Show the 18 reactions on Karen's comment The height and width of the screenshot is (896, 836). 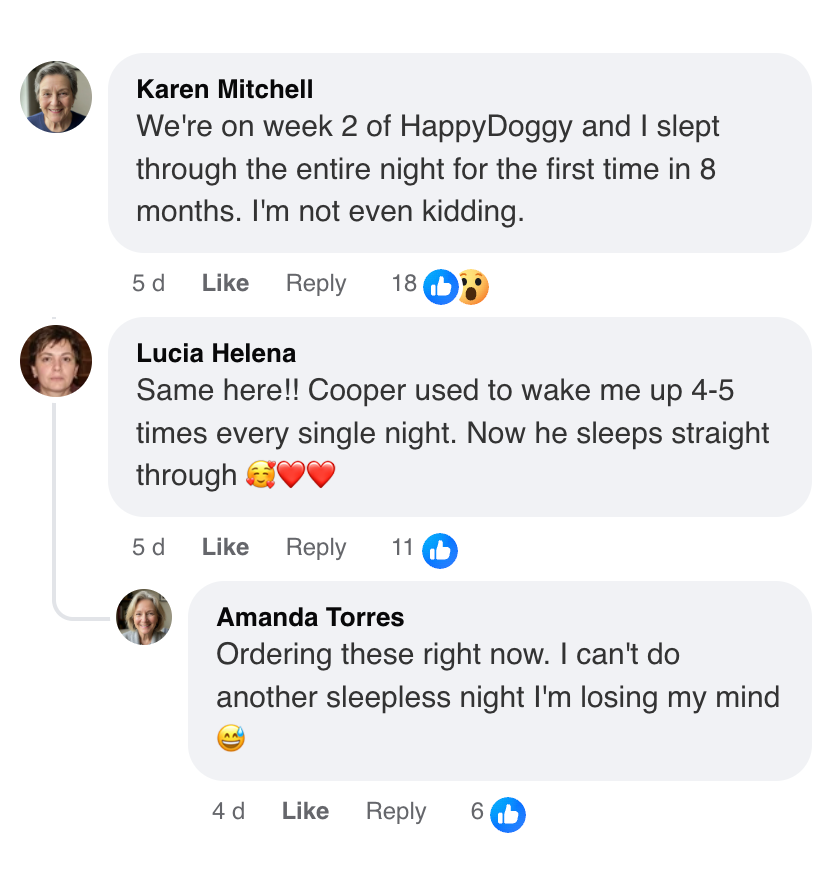point(404,284)
